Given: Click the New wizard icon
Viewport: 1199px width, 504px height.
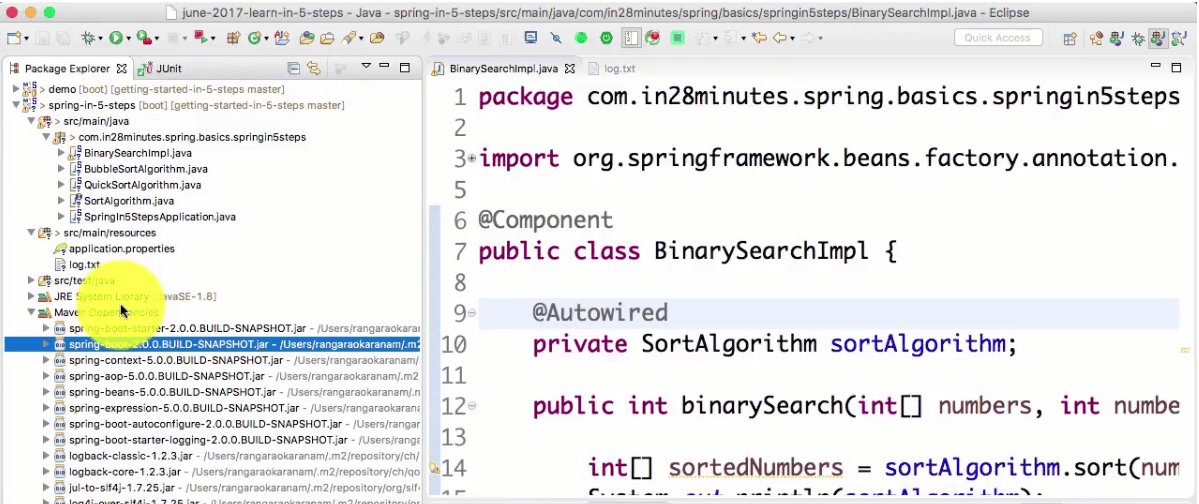Looking at the screenshot, I should tap(14, 37).
